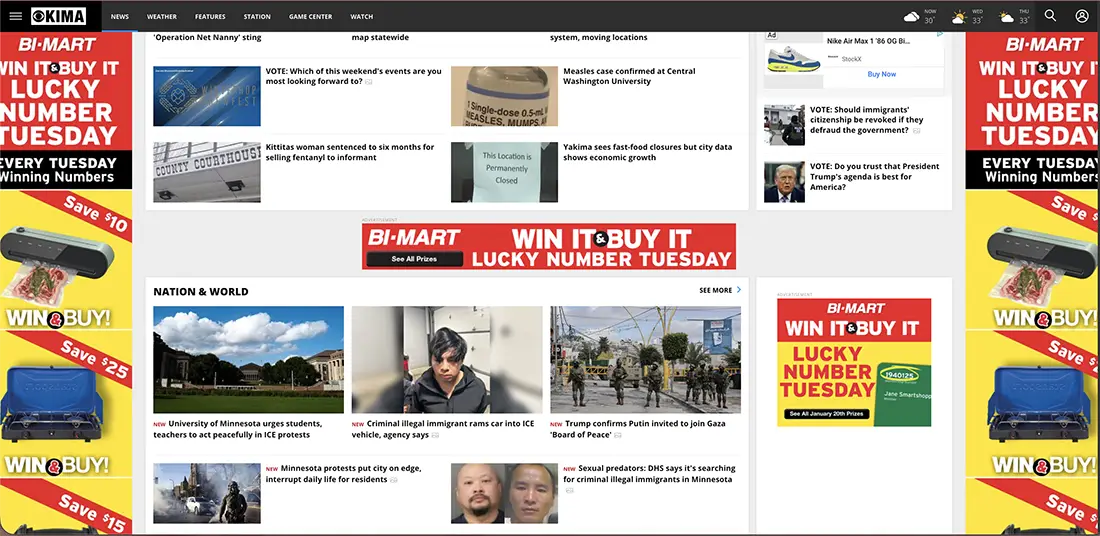Click the Nike Air Max 1 '86 ad title
Viewport: 1100px width, 536px height.
coord(868,41)
